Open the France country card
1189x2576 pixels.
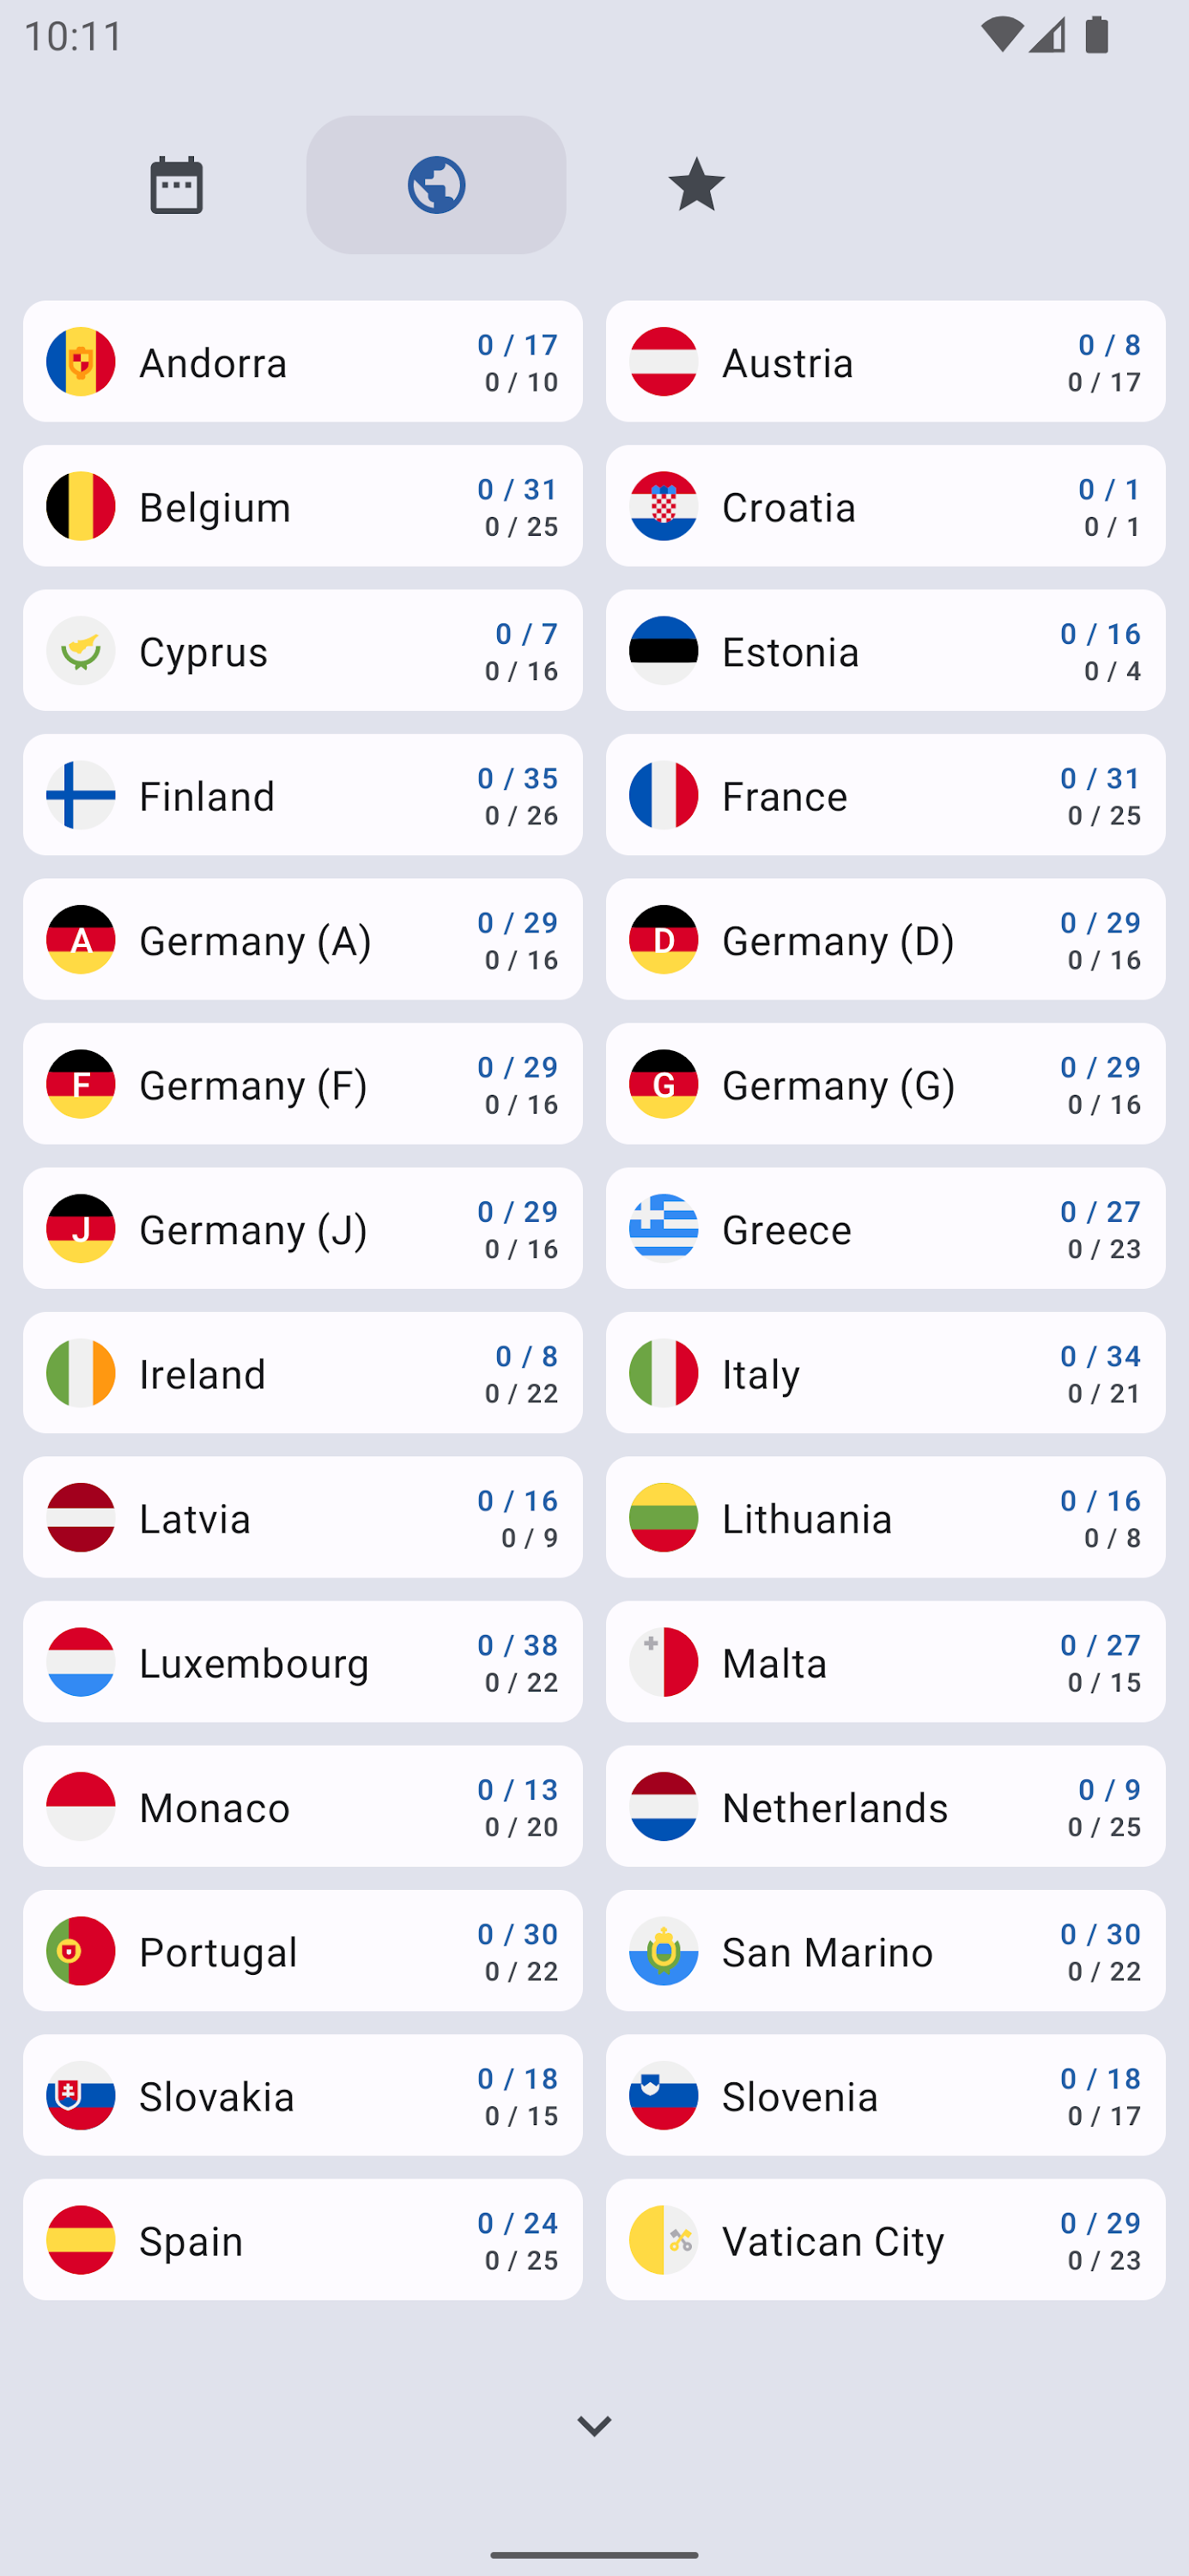click(x=885, y=795)
